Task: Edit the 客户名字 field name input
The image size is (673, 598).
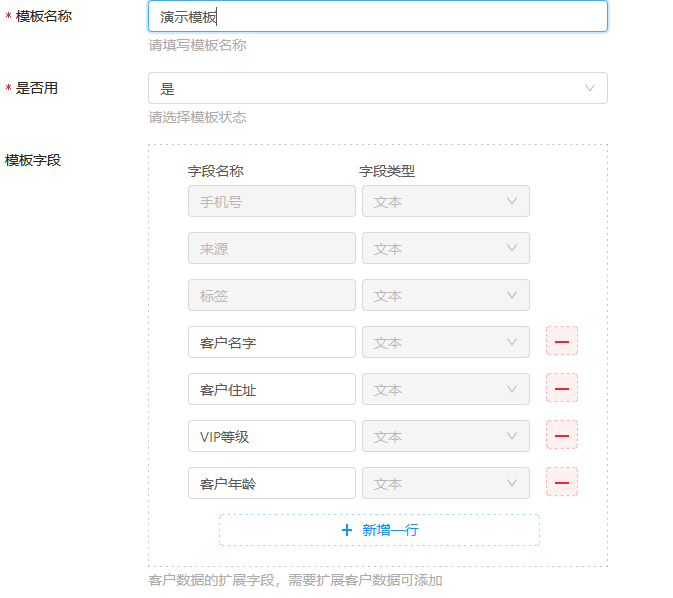Action: click(272, 342)
